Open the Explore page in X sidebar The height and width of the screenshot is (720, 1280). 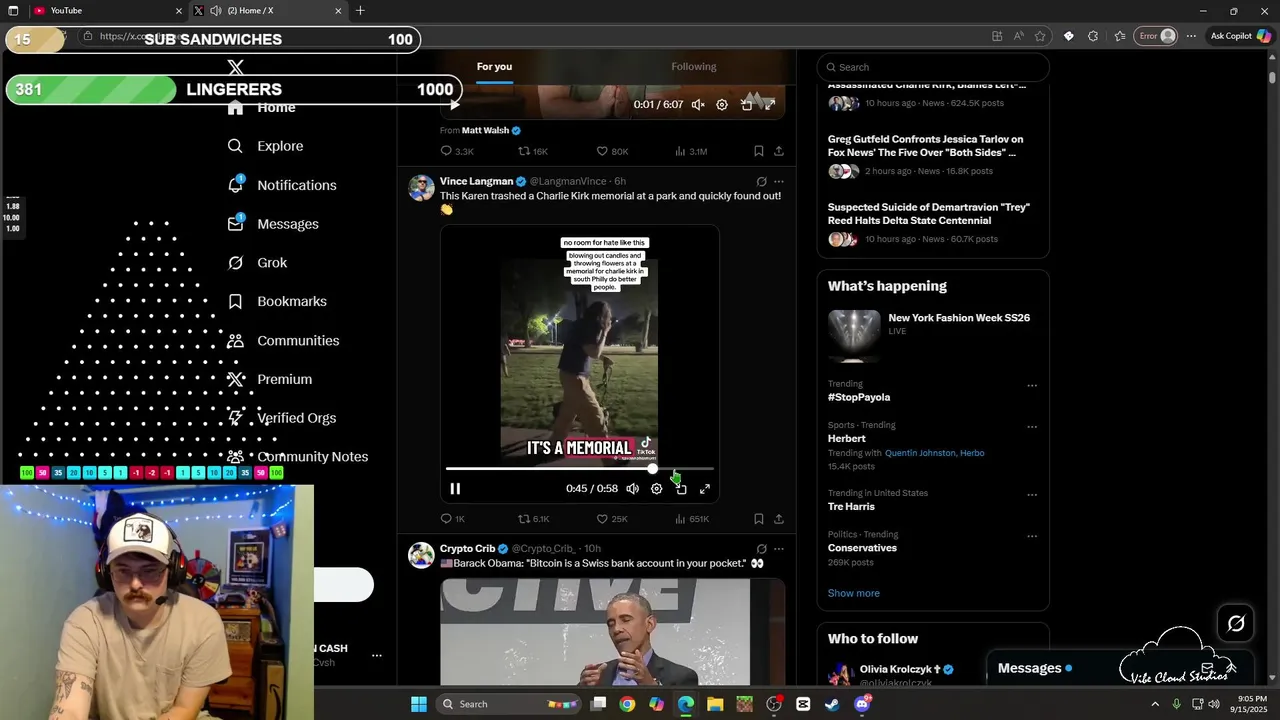click(265, 146)
